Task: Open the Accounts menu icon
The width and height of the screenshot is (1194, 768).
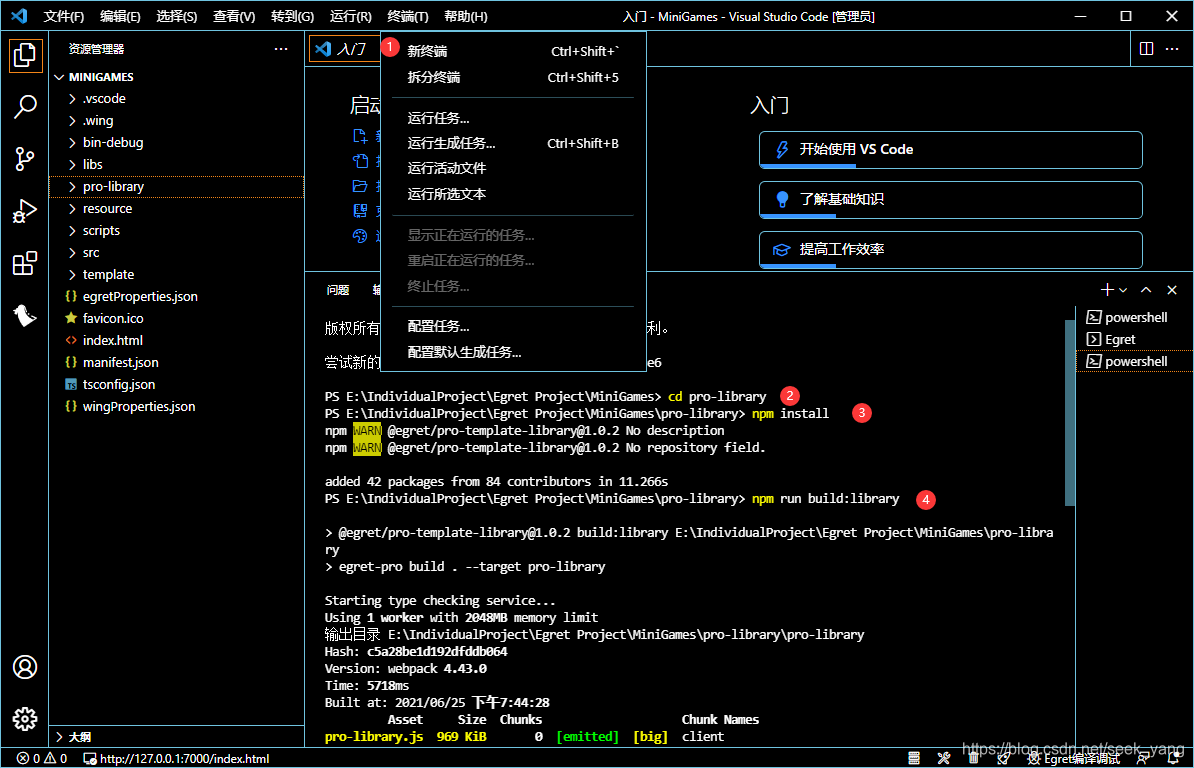Action: click(x=25, y=668)
